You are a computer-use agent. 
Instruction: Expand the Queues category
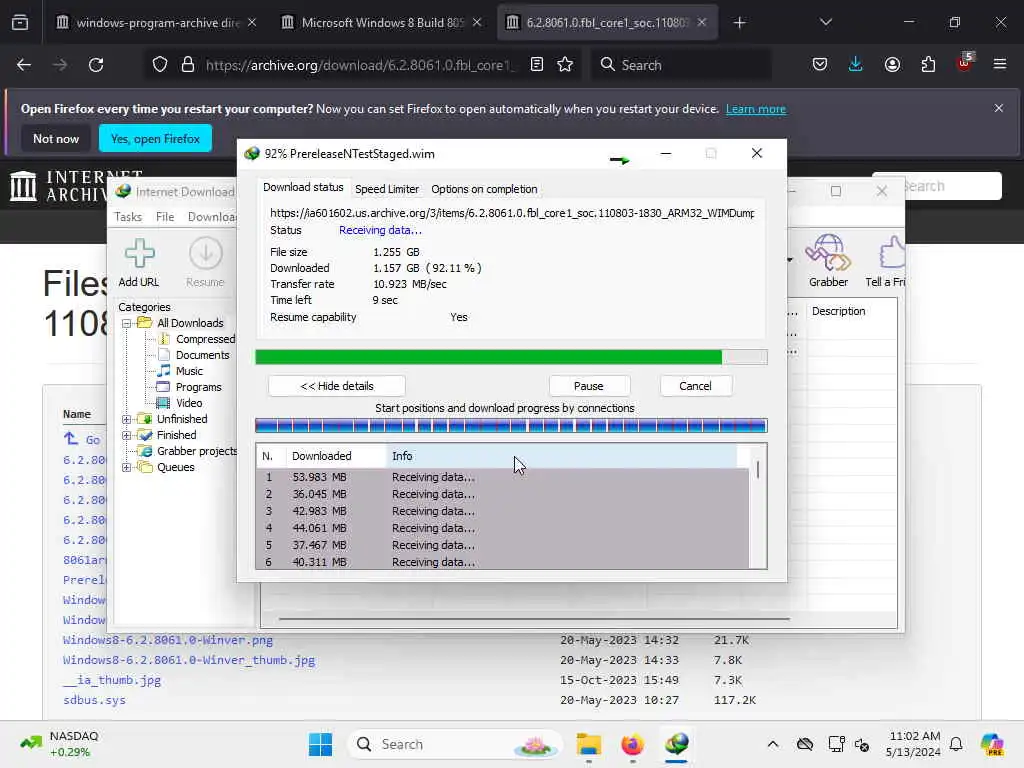tap(127, 467)
